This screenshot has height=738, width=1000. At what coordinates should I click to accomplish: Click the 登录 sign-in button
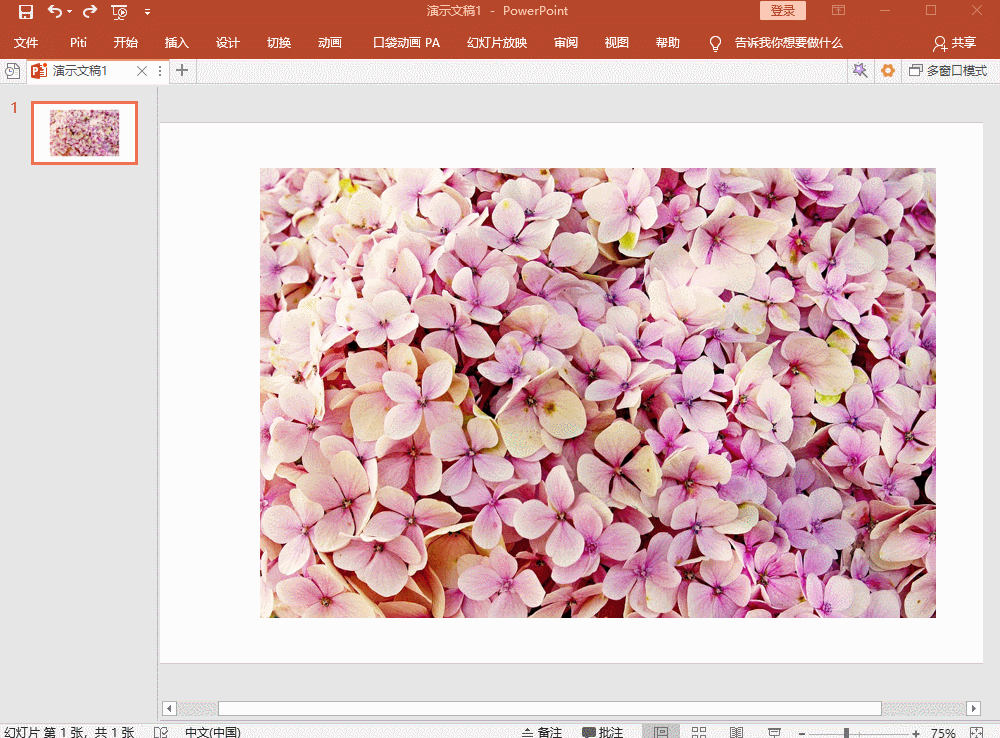783,11
